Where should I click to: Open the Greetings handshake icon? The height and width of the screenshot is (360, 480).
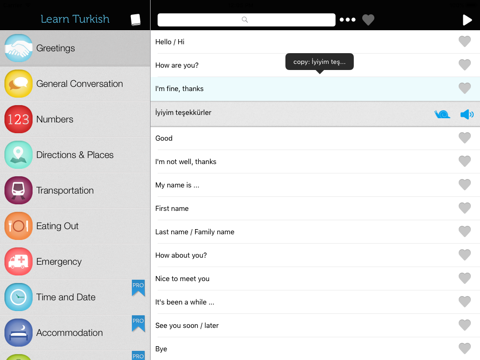(18, 48)
